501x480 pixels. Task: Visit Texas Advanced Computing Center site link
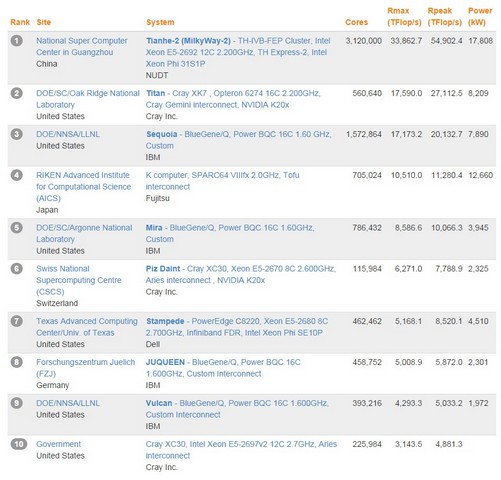click(x=87, y=327)
